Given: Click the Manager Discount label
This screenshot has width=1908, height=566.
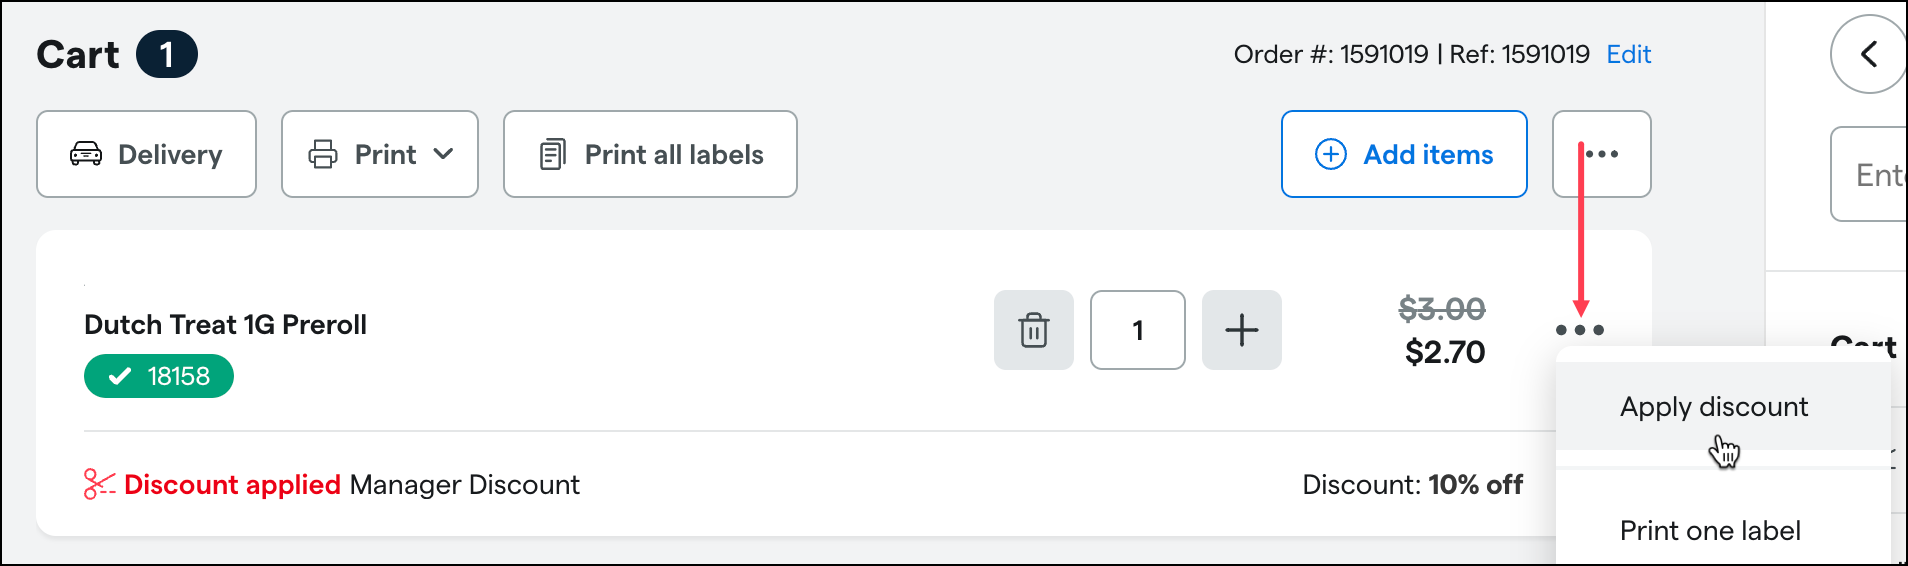Looking at the screenshot, I should [464, 485].
